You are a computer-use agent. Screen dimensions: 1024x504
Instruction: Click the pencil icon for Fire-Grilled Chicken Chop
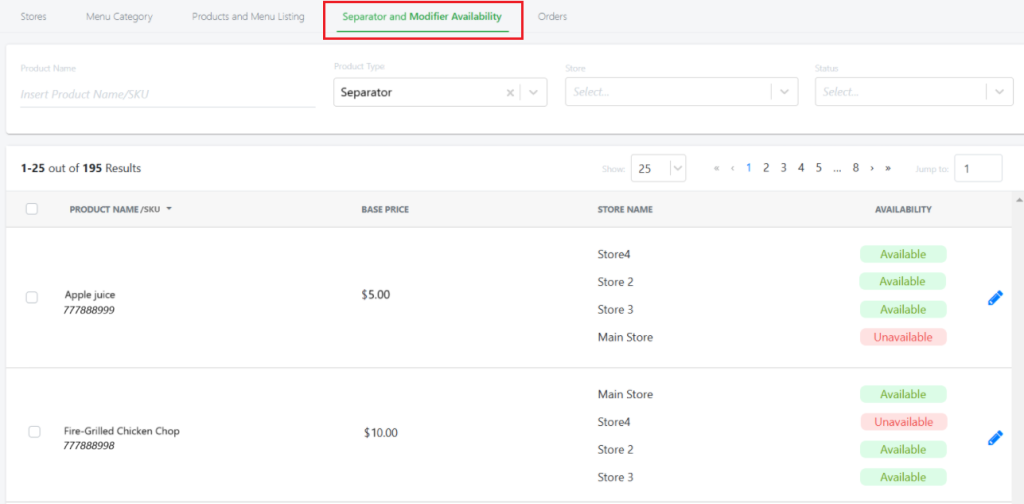995,437
